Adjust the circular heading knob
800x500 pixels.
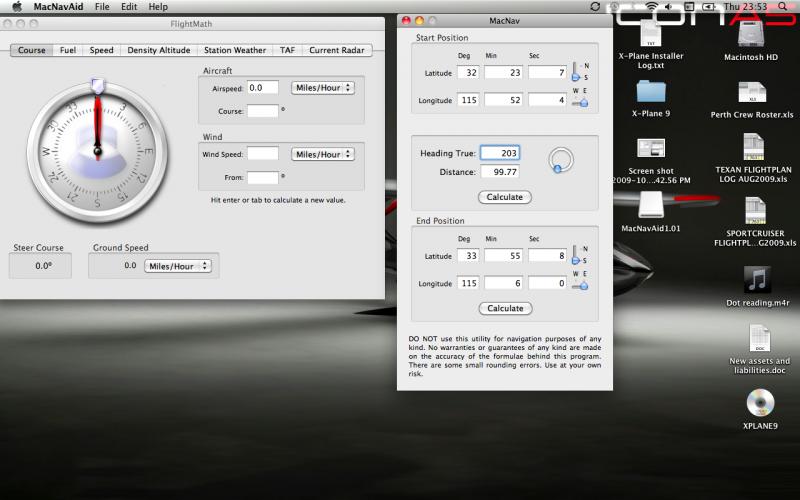561,160
